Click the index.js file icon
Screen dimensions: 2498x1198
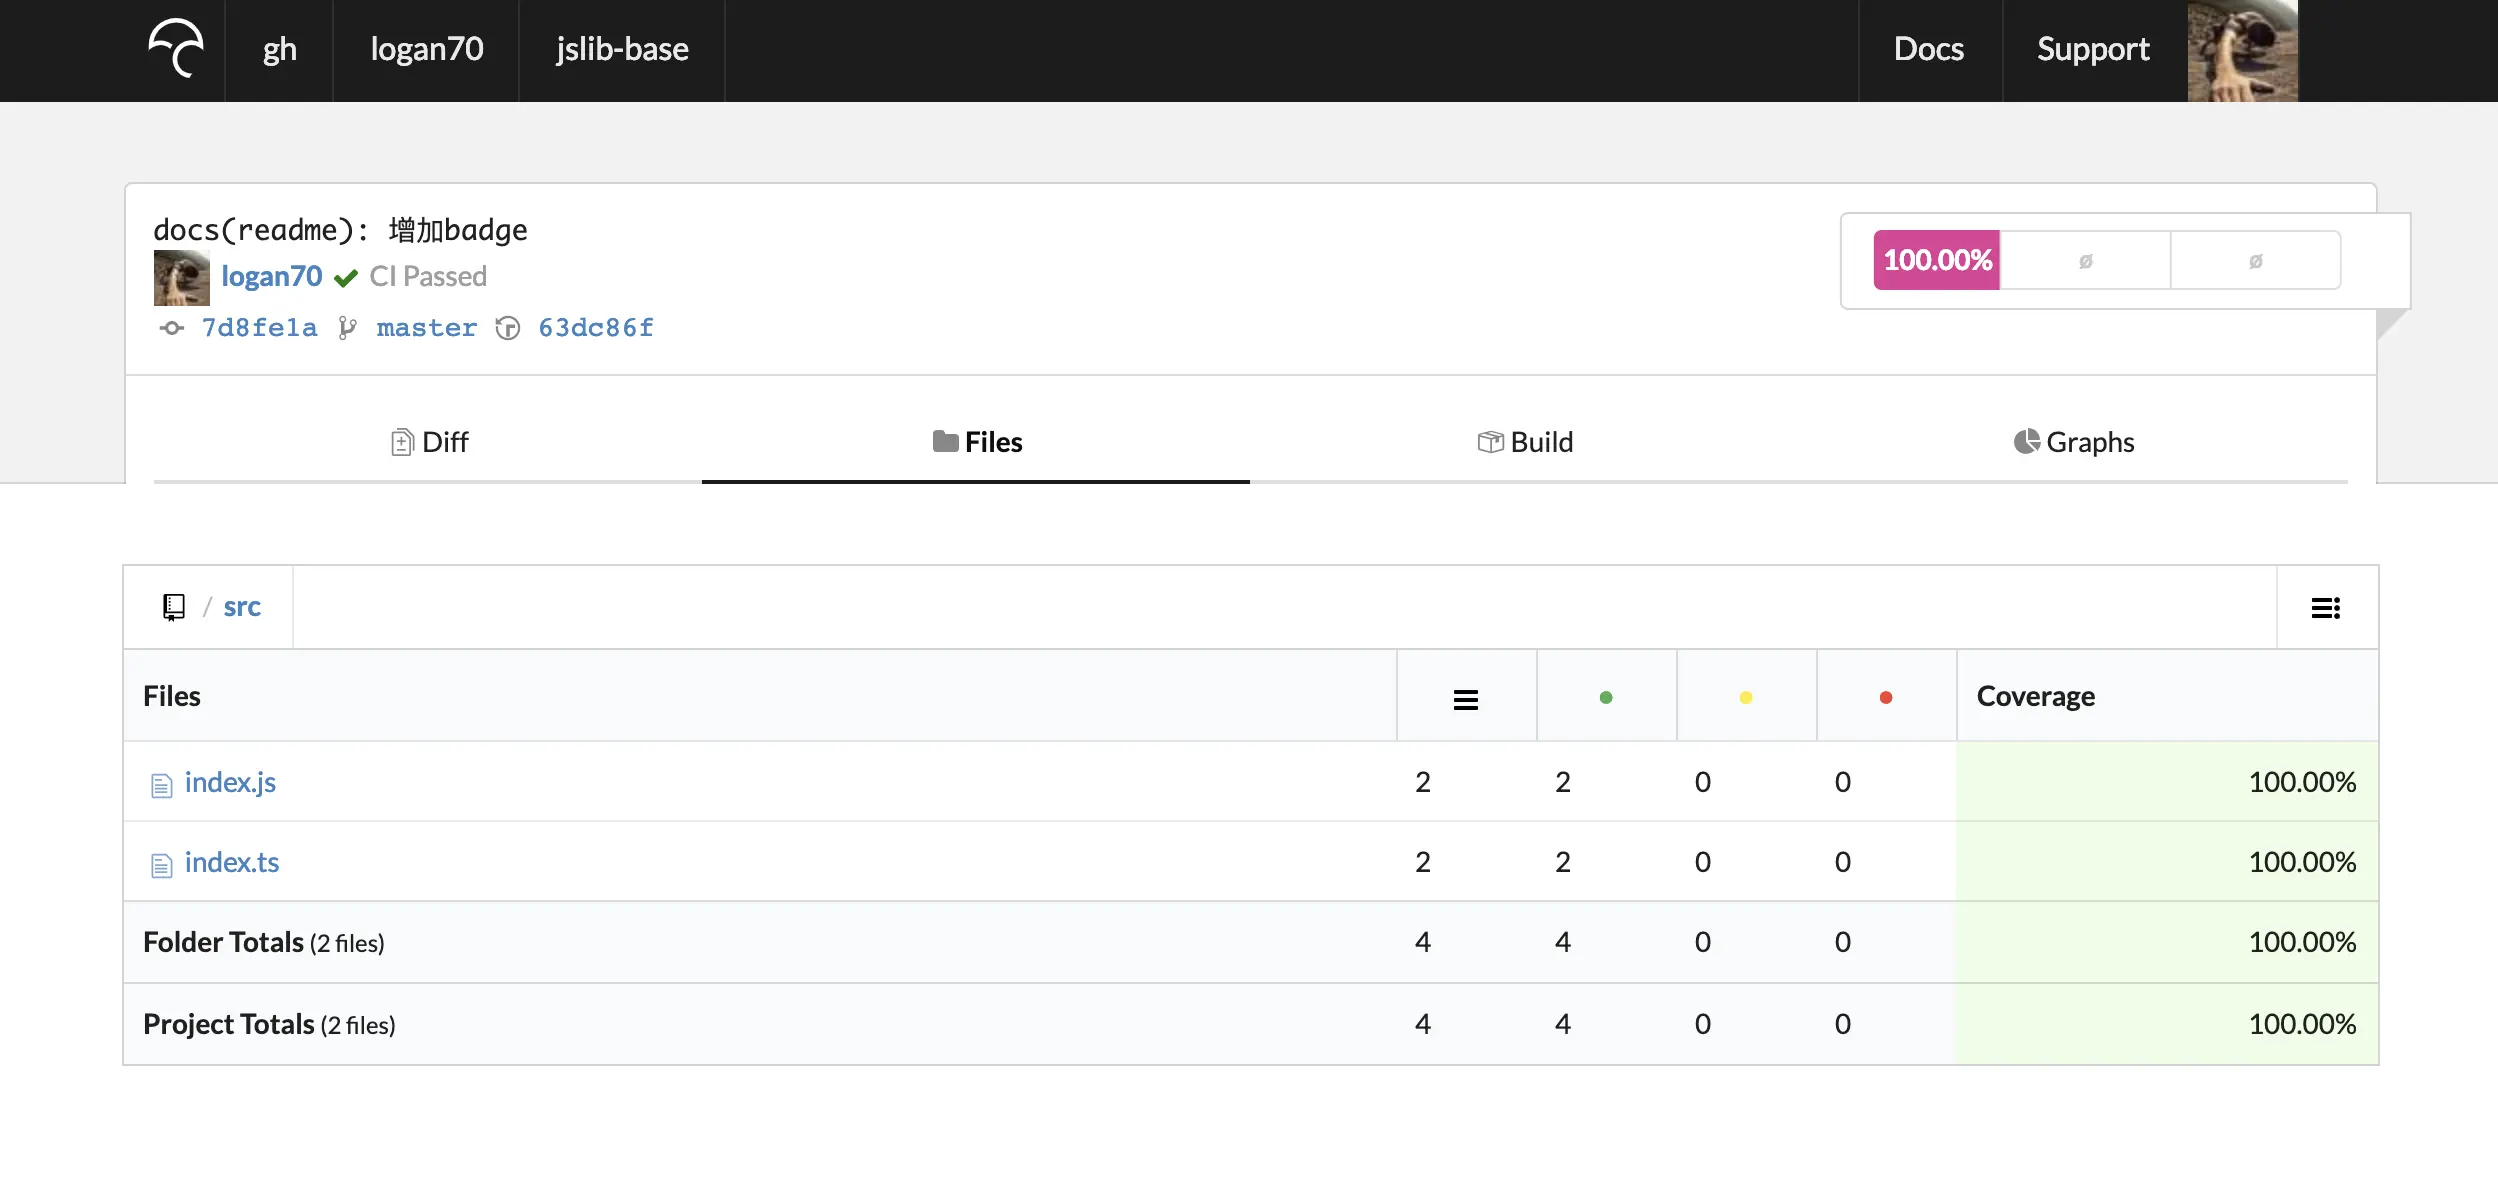coord(161,785)
